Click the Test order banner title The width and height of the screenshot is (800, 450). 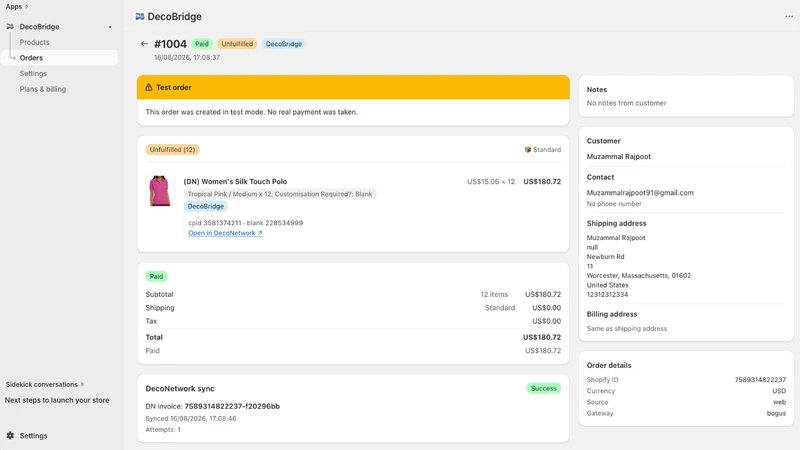click(x=173, y=87)
